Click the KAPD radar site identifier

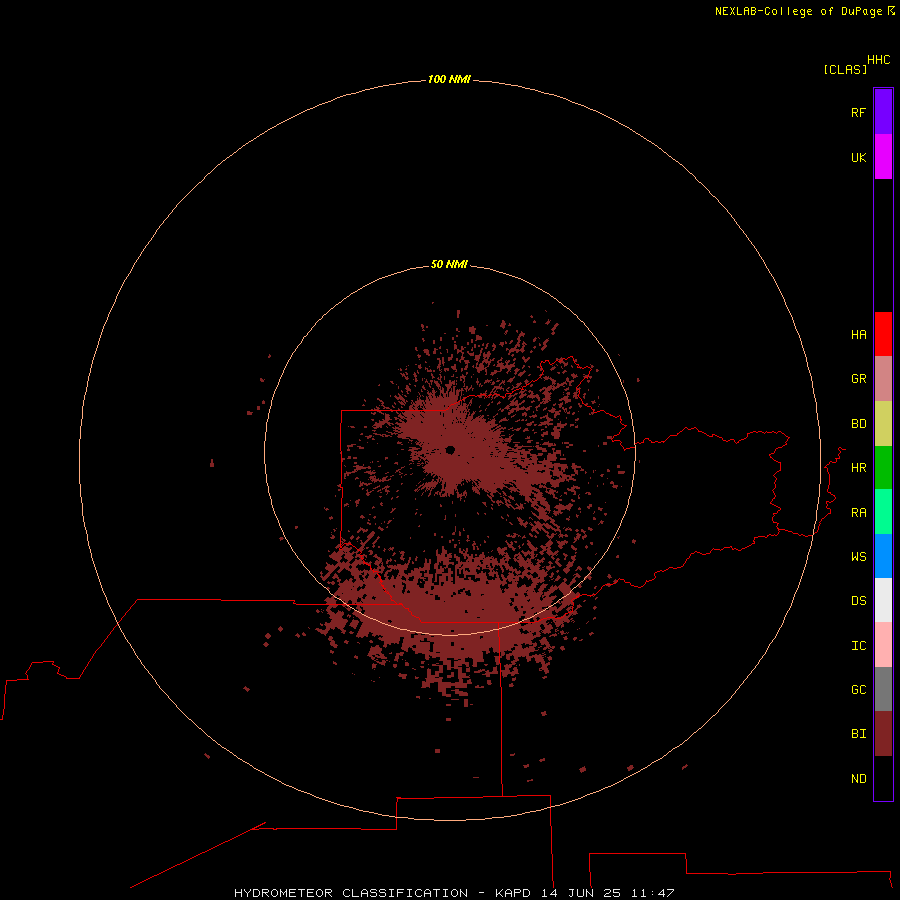coord(513,893)
